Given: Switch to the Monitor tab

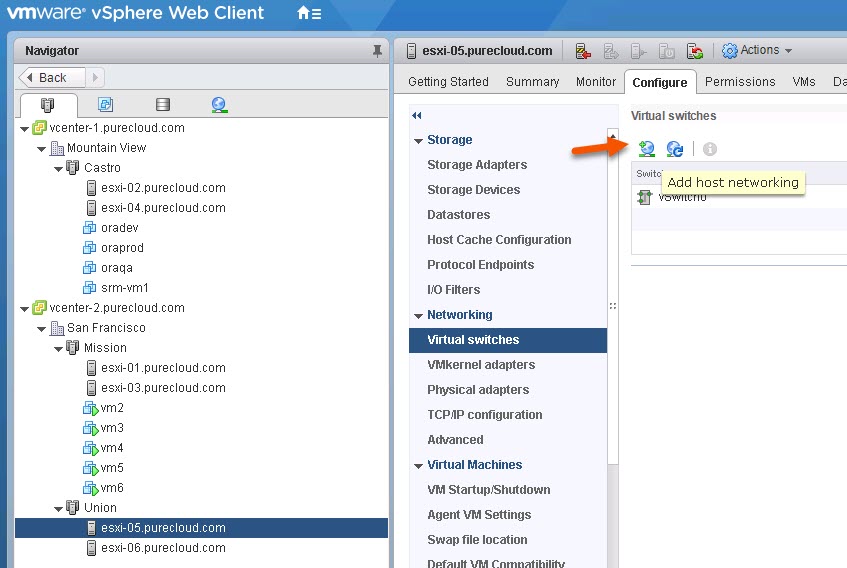Looking at the screenshot, I should pos(596,82).
